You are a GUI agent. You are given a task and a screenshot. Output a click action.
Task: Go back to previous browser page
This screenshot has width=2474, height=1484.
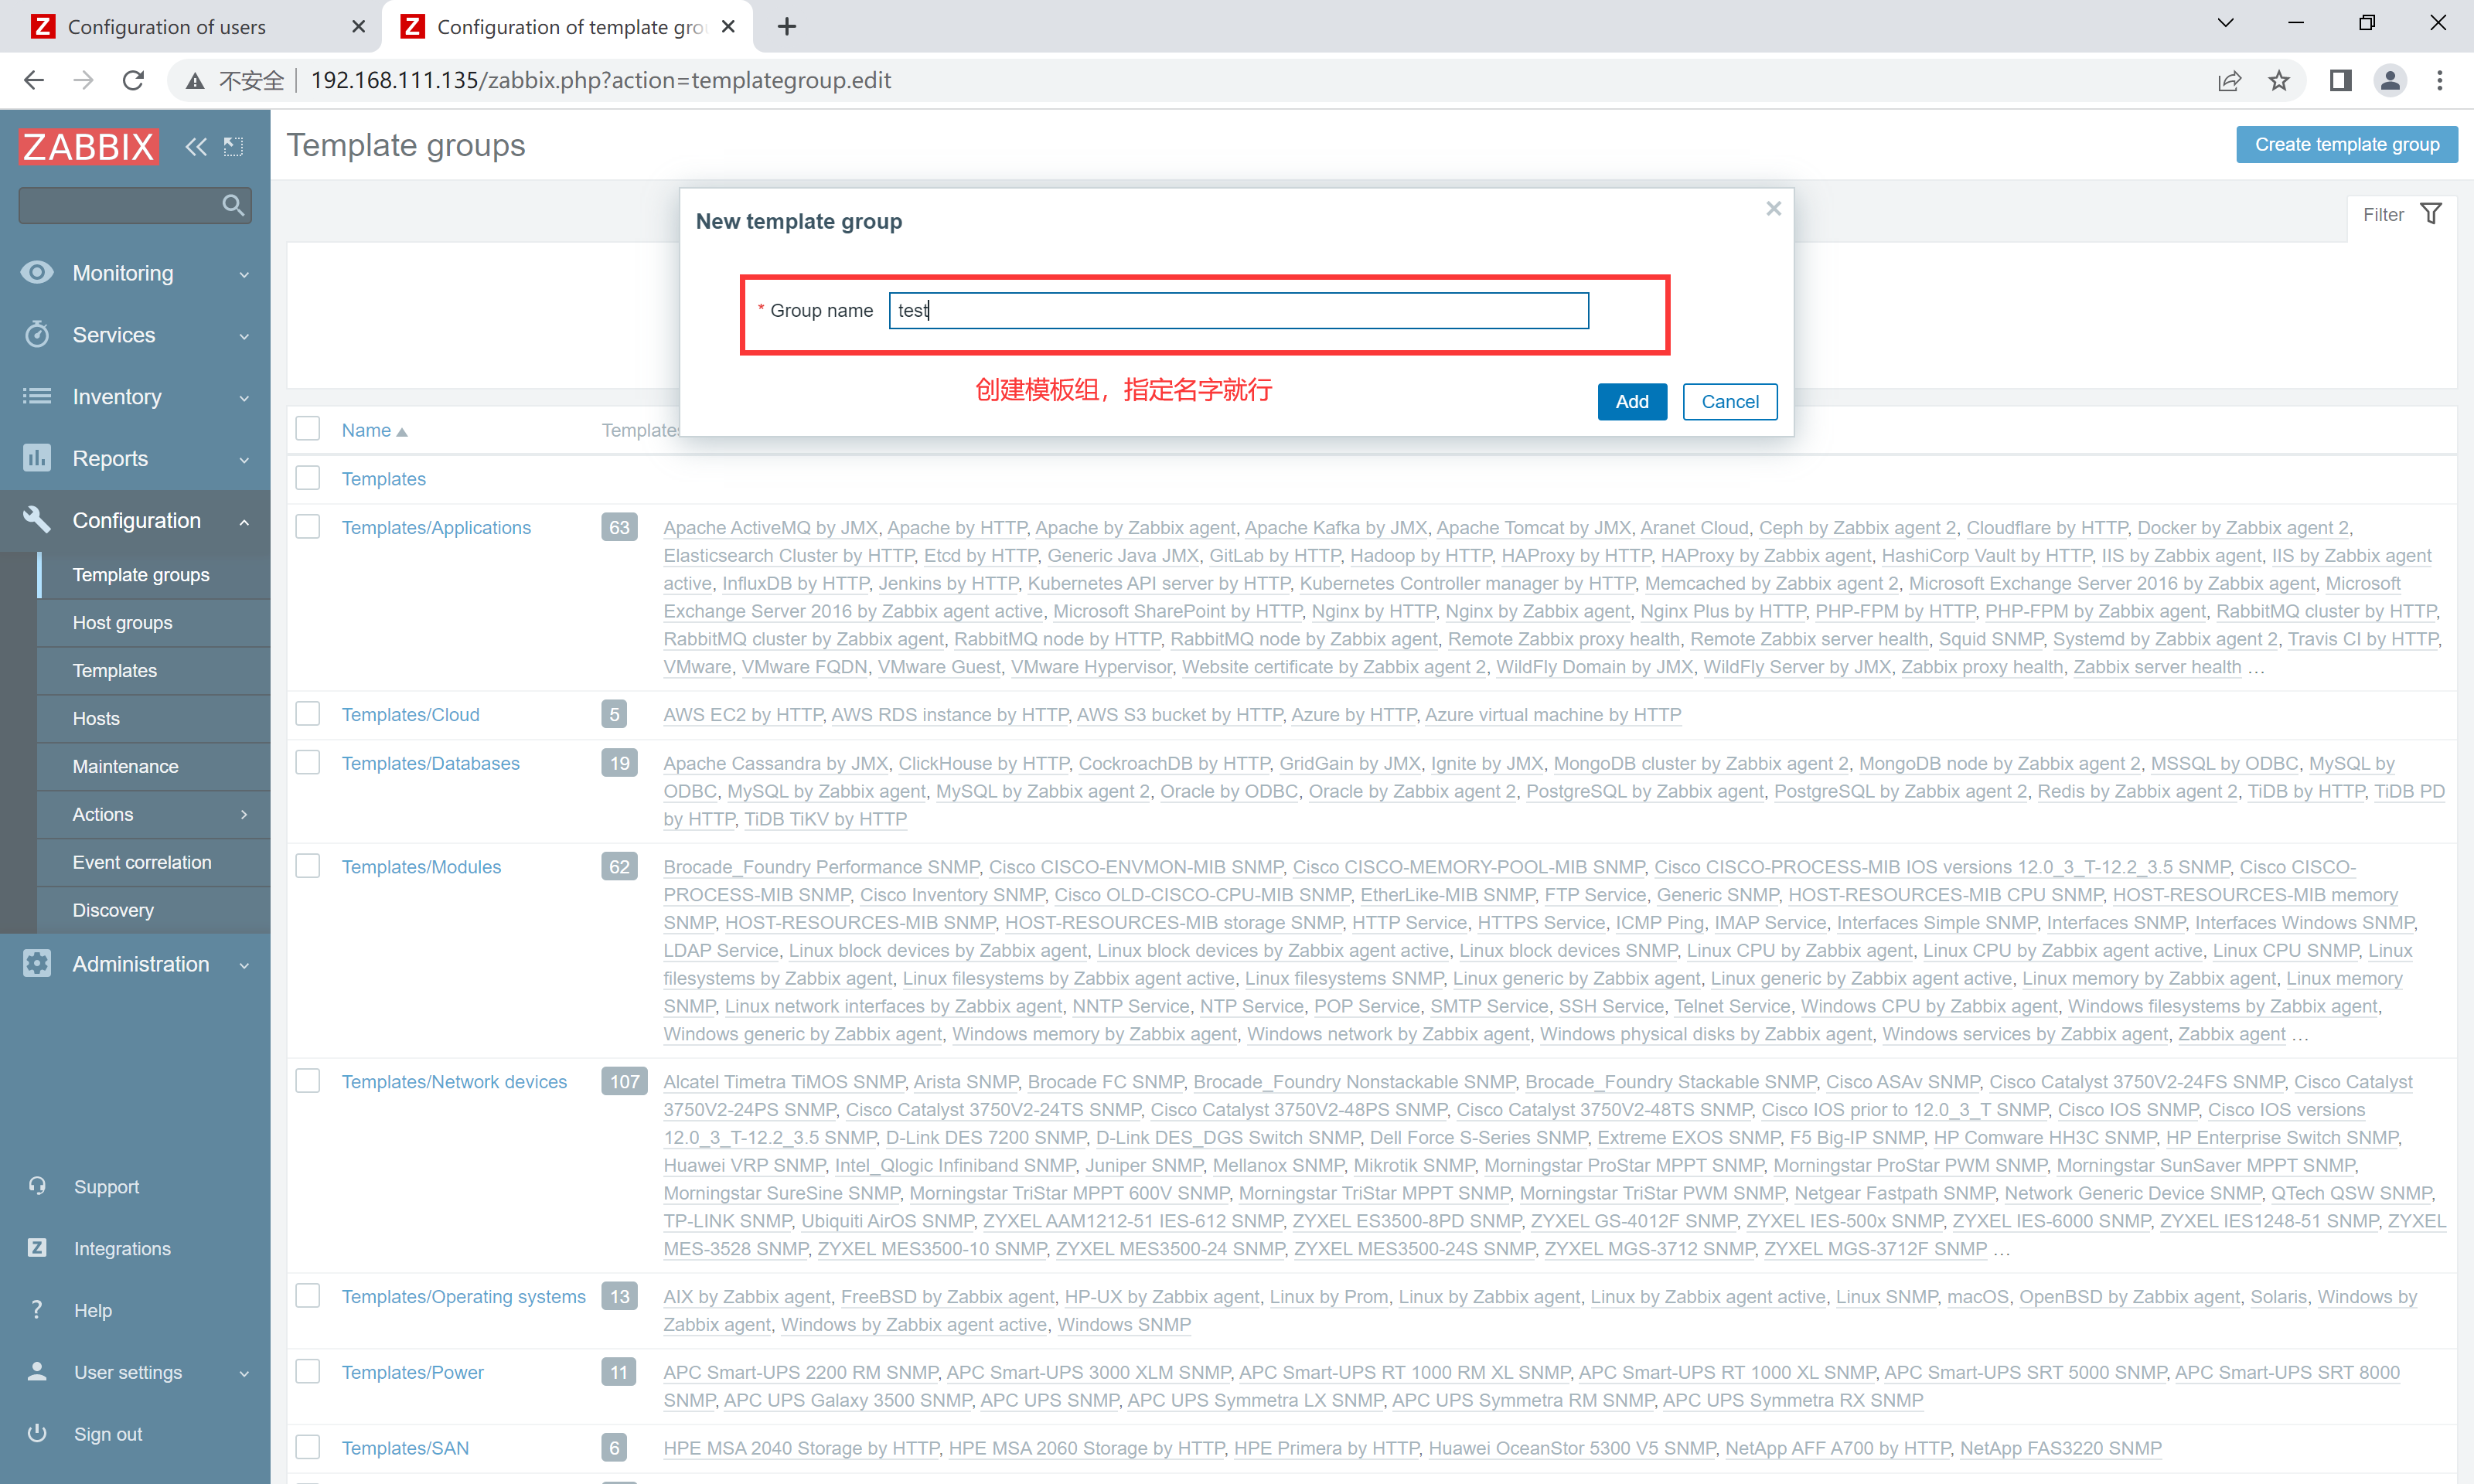tap(34, 80)
